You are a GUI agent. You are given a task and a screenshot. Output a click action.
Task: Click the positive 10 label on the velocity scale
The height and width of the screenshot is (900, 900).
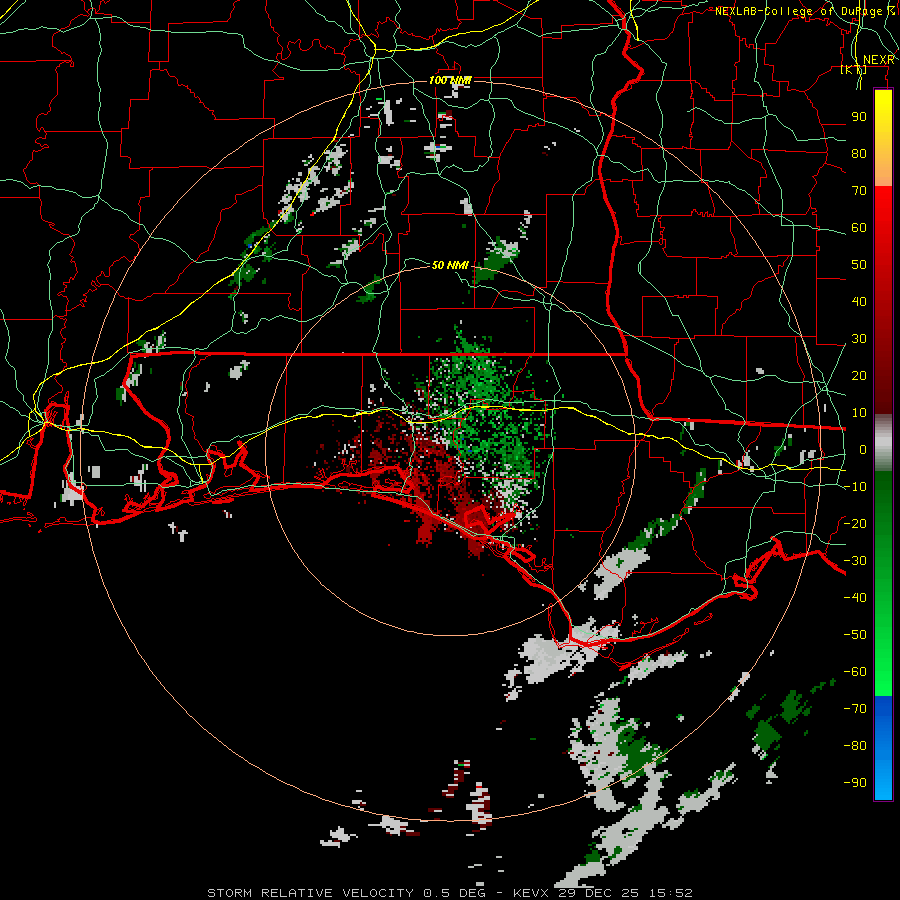pos(859,413)
